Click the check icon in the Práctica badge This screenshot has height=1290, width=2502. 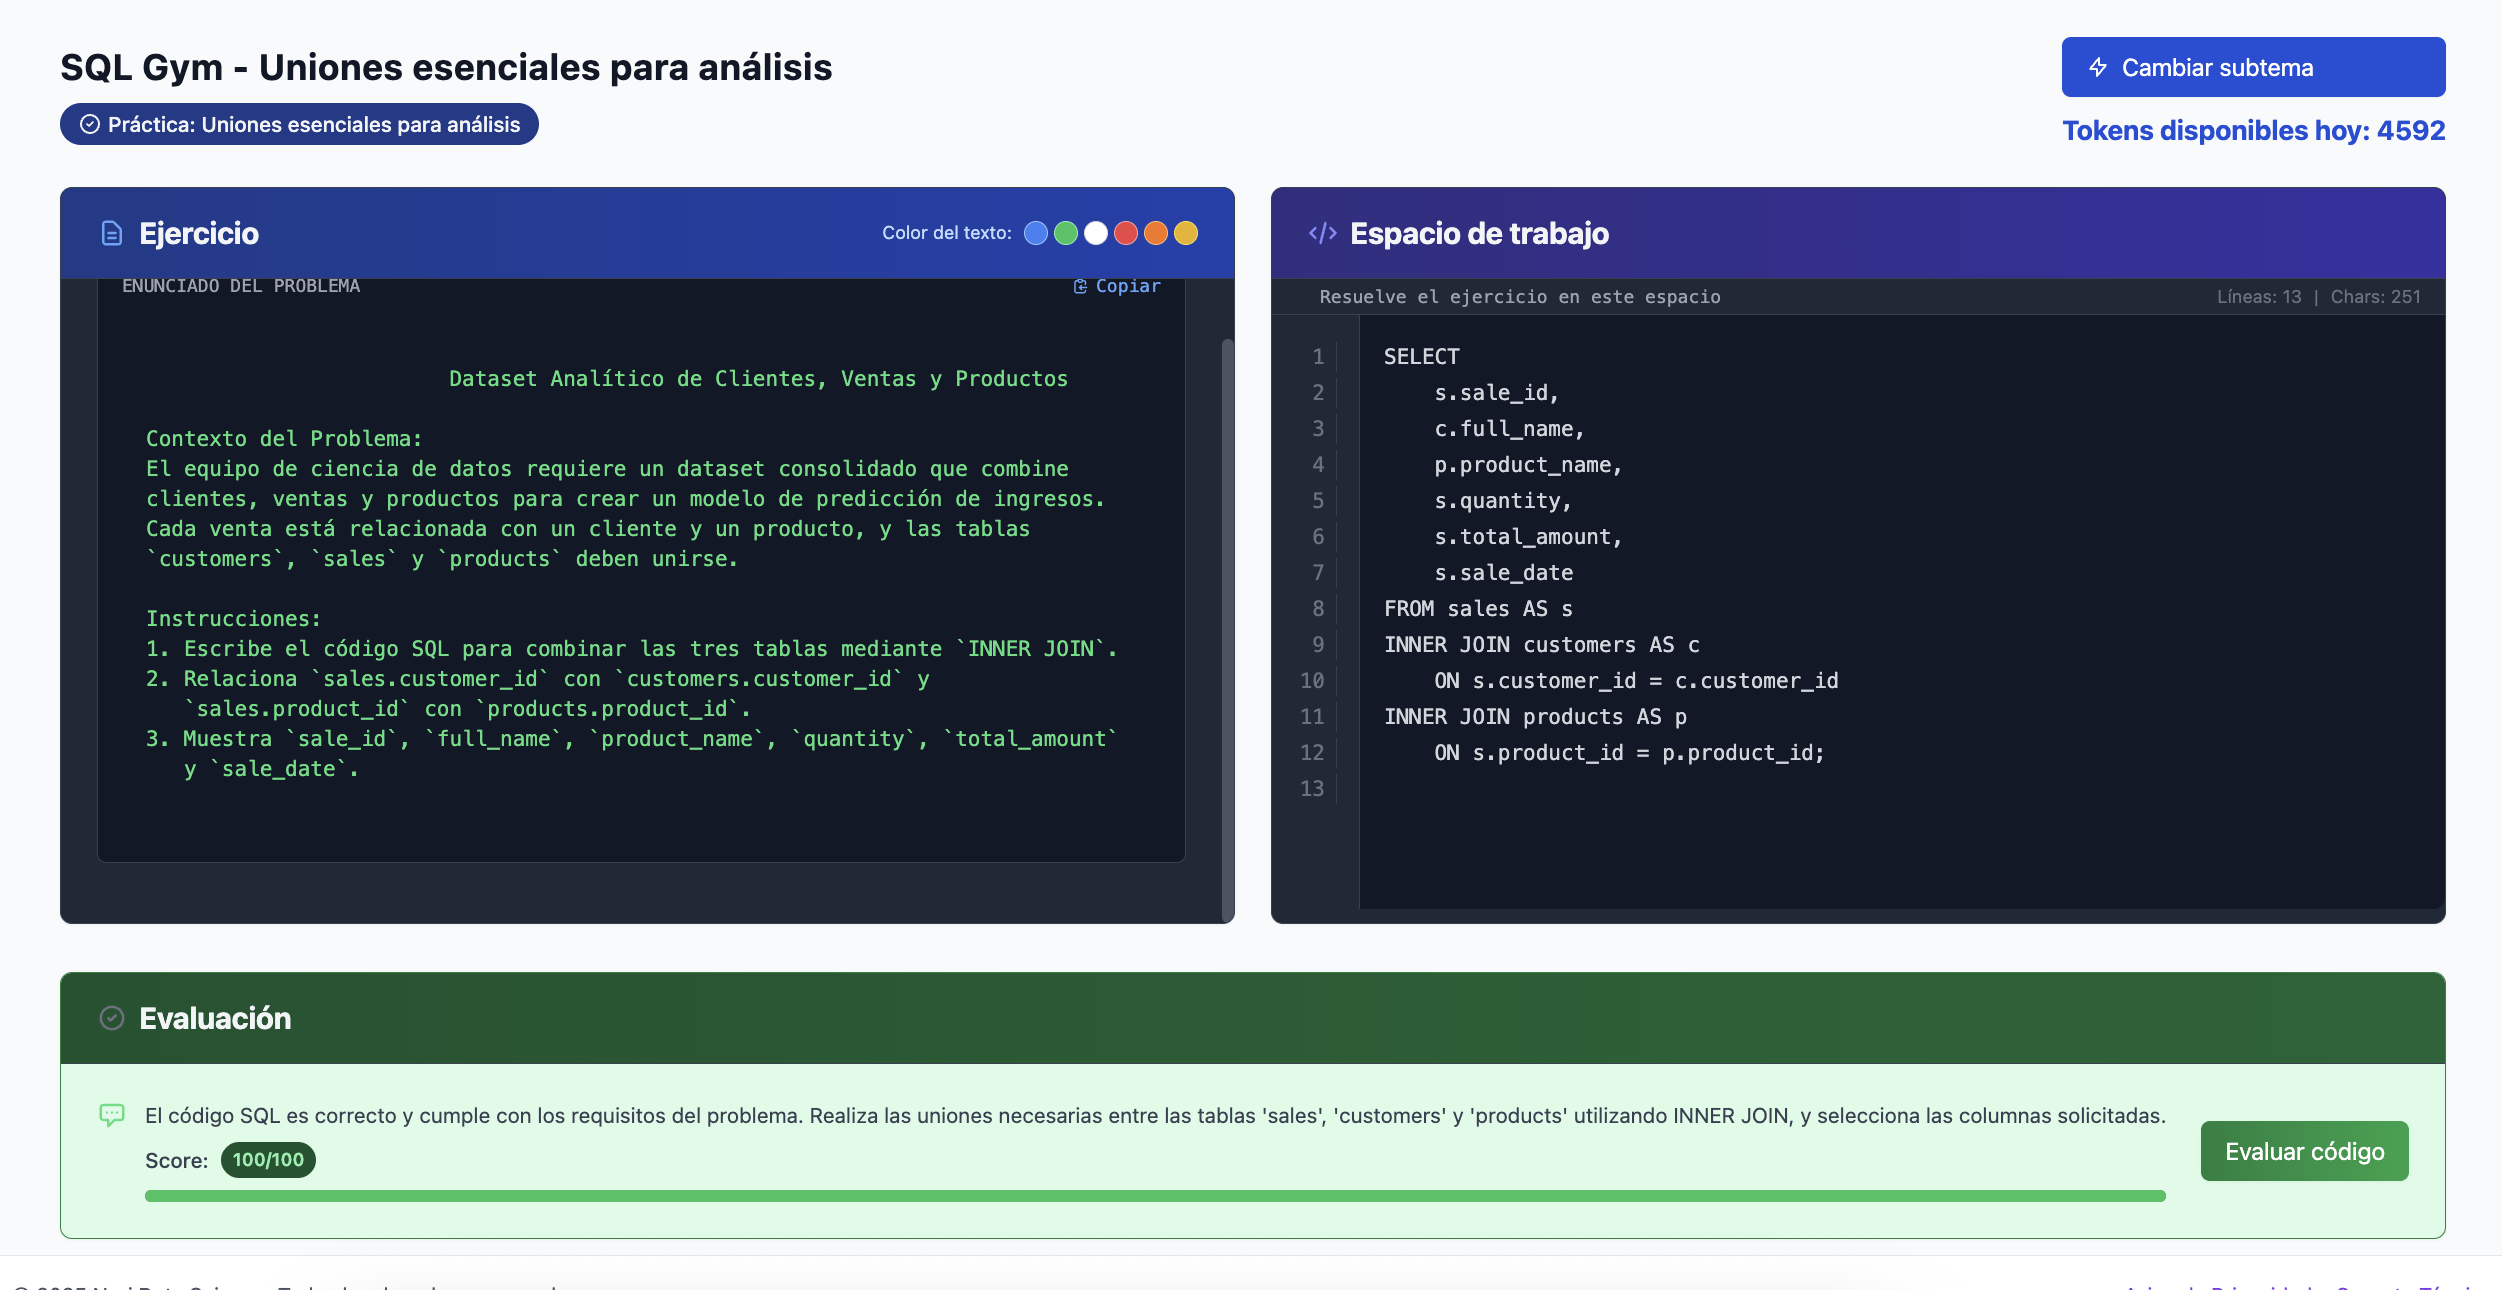[90, 124]
